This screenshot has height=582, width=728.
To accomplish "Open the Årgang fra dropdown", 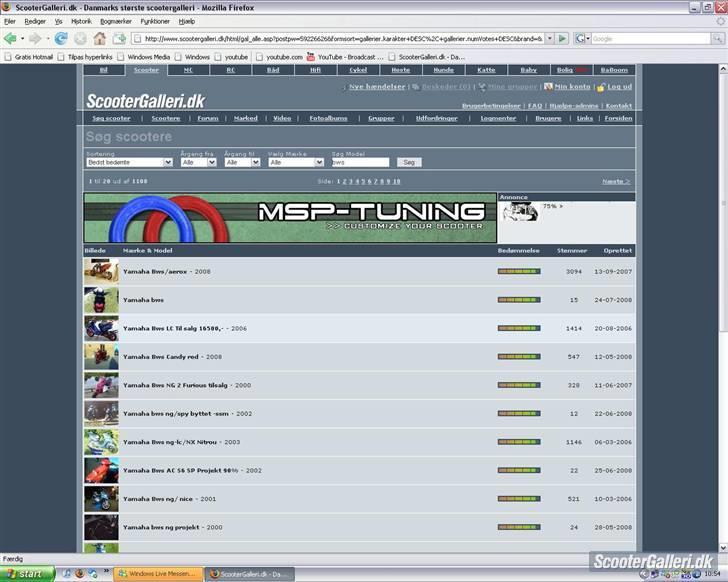I will pos(198,162).
